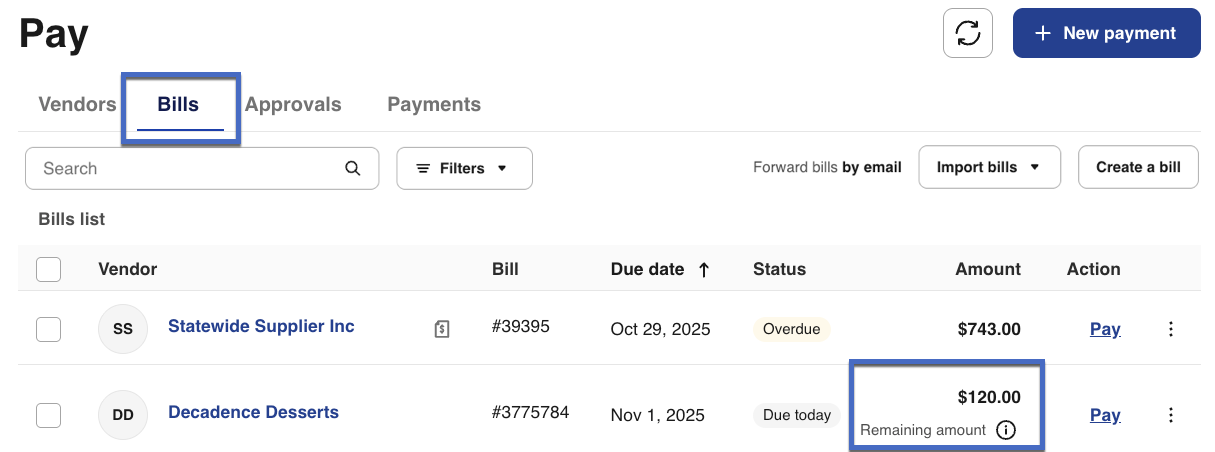Open the three-dot menu for Decadence Desserts
Viewport: 1215px width, 452px height.
[x=1171, y=415]
